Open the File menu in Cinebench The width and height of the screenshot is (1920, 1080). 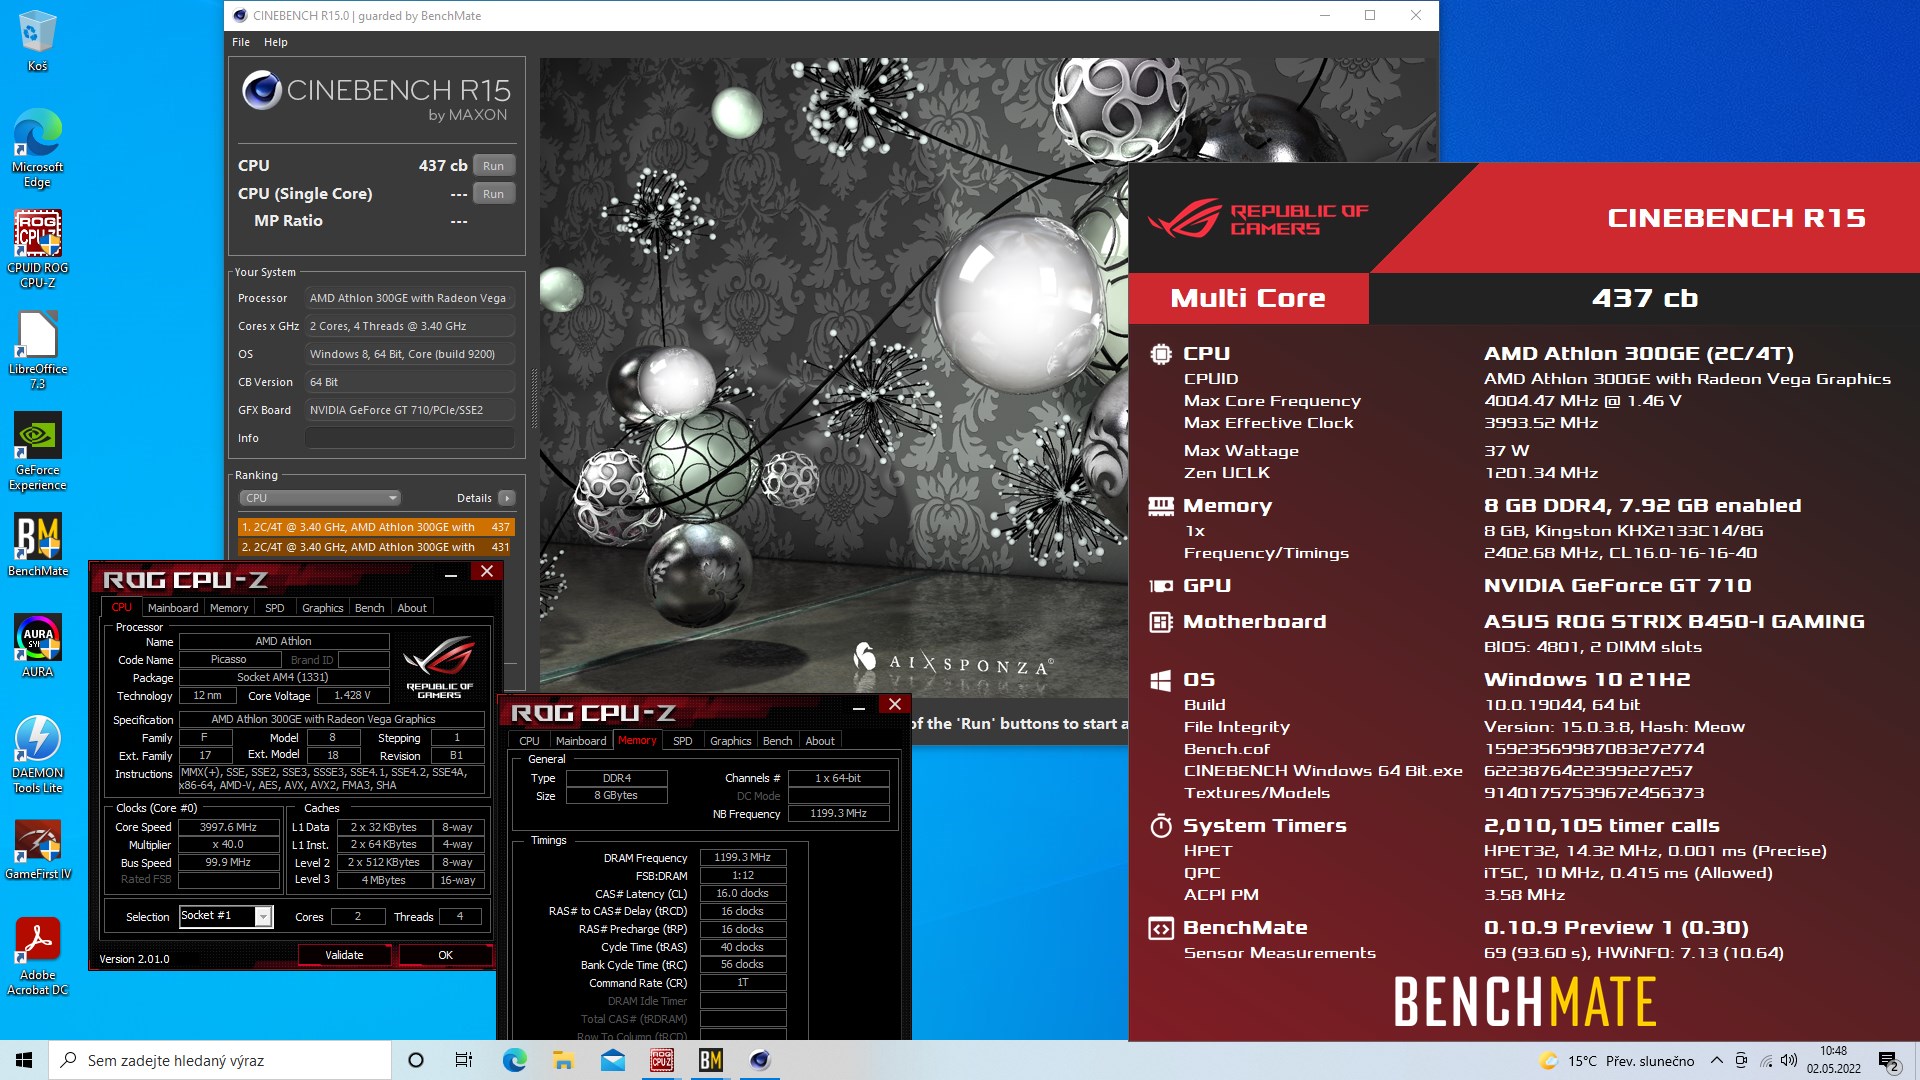pyautogui.click(x=241, y=42)
